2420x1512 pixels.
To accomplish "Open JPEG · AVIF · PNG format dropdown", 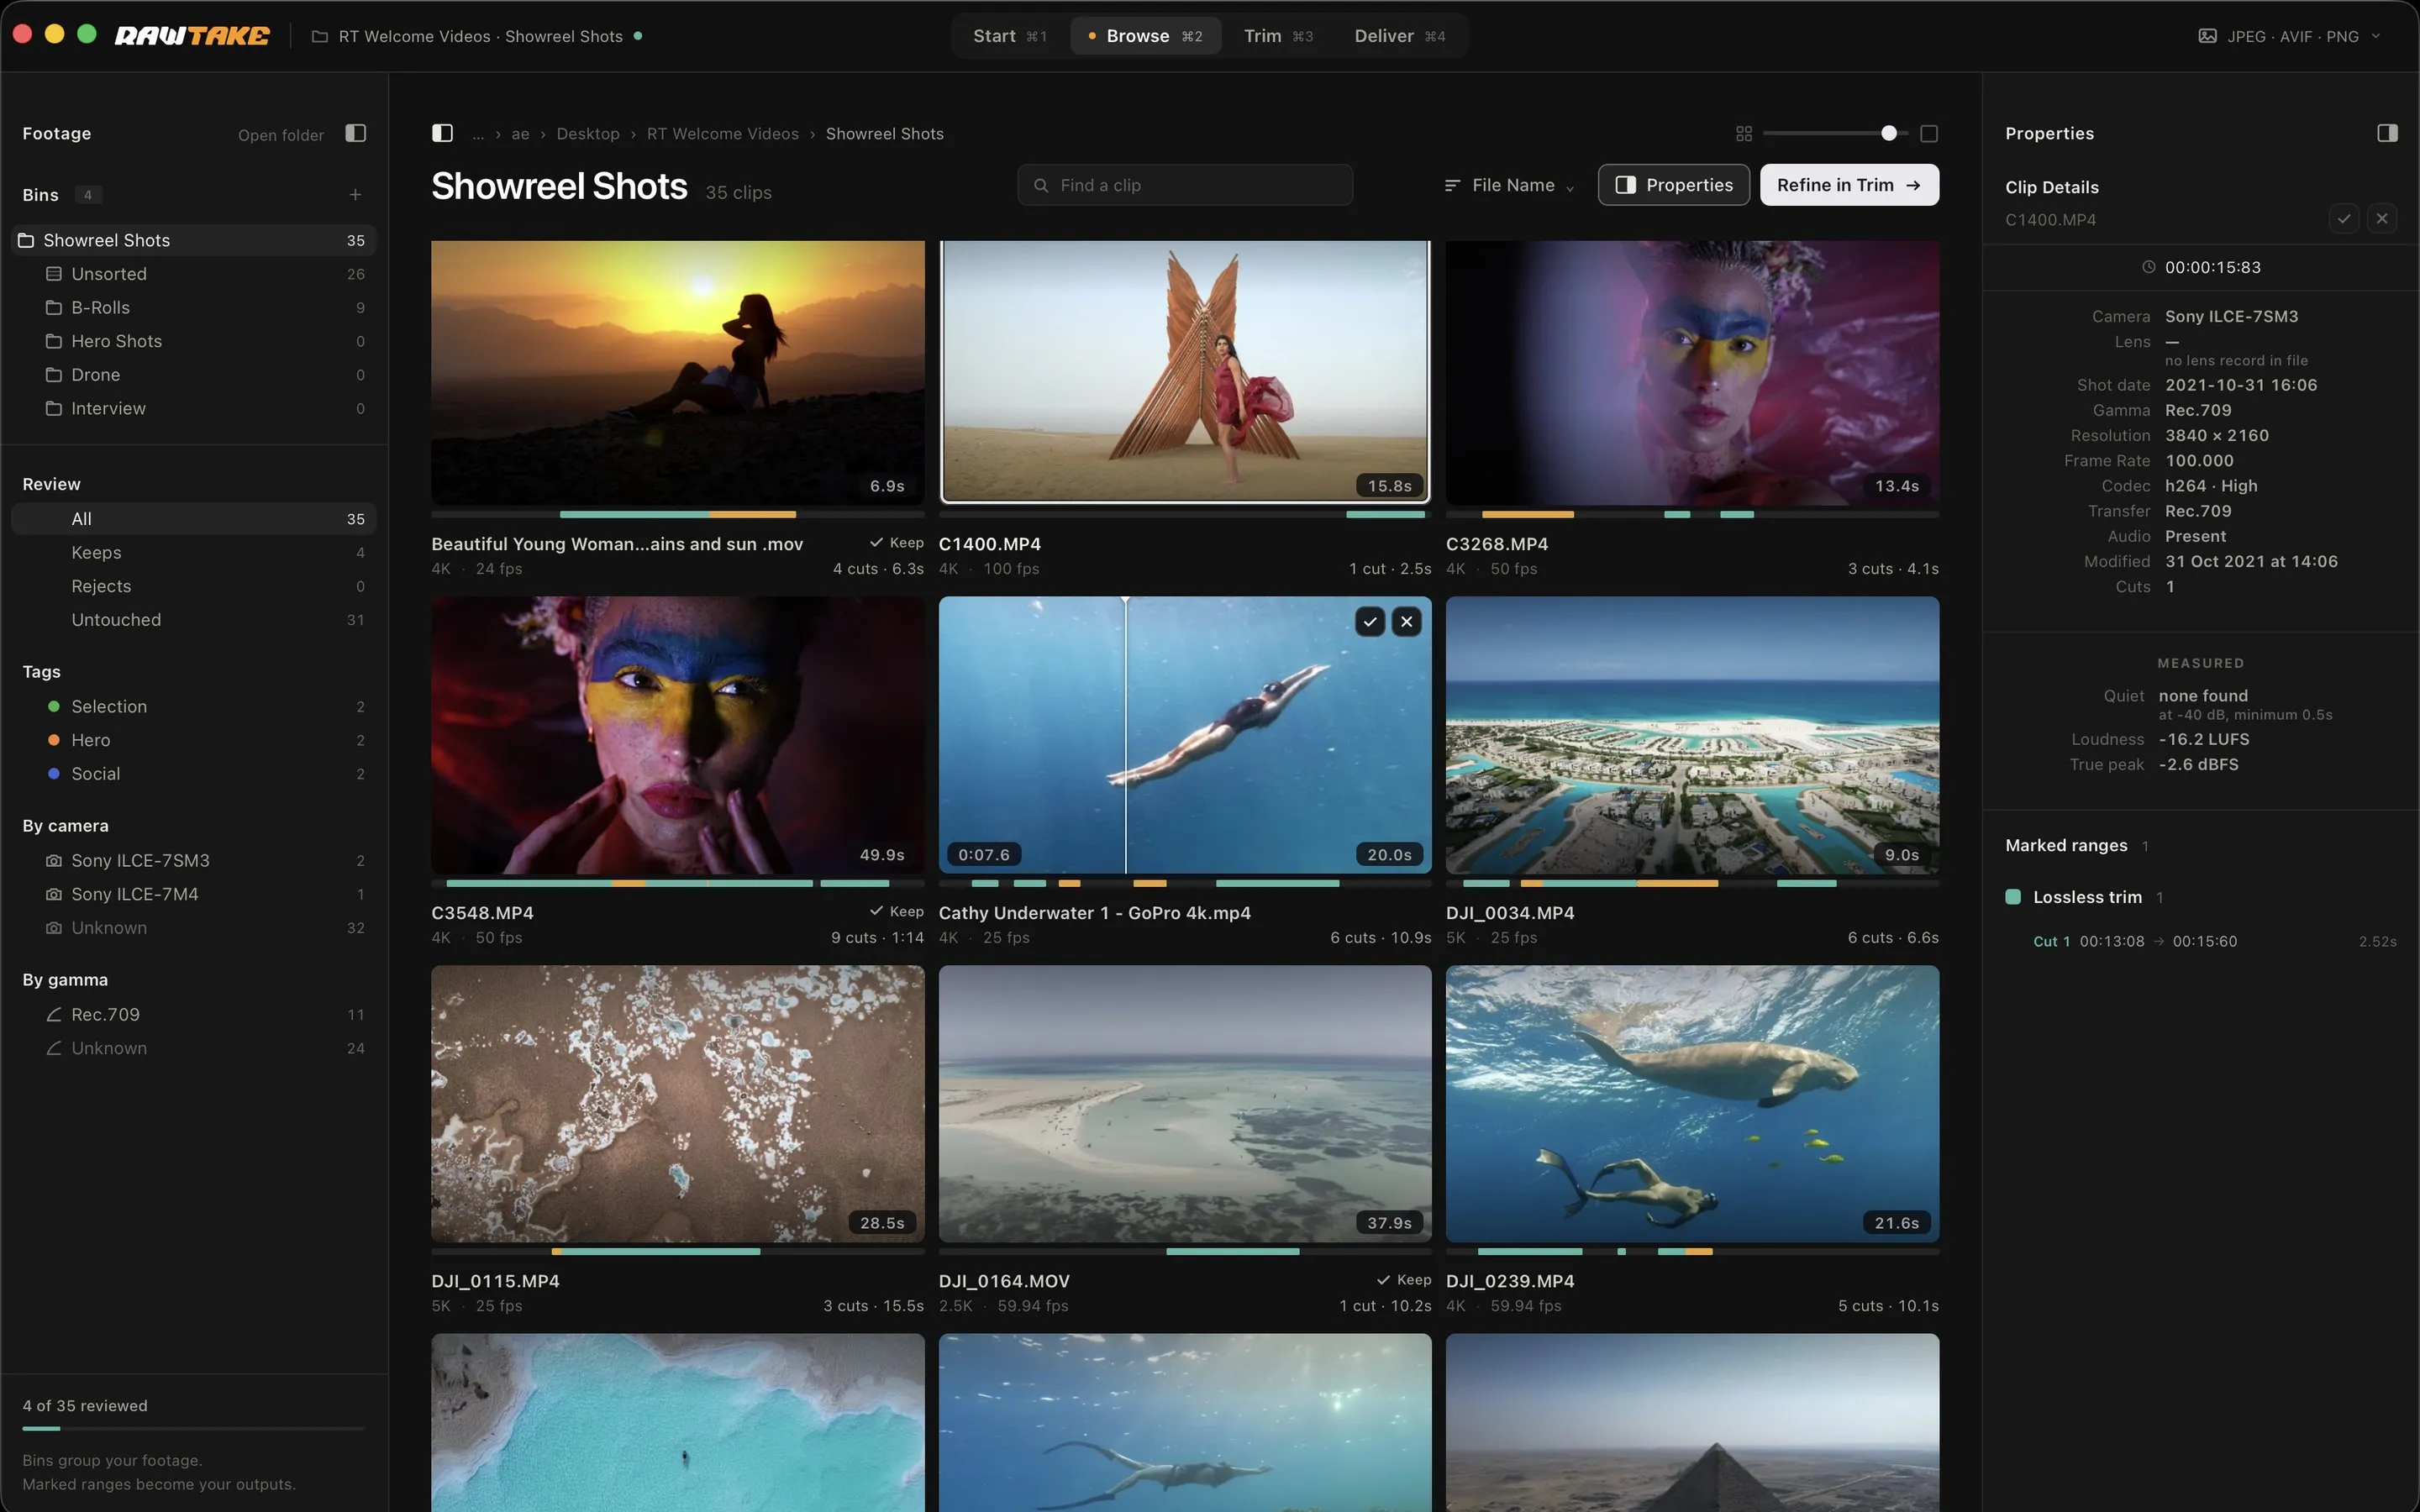I will (2289, 36).
